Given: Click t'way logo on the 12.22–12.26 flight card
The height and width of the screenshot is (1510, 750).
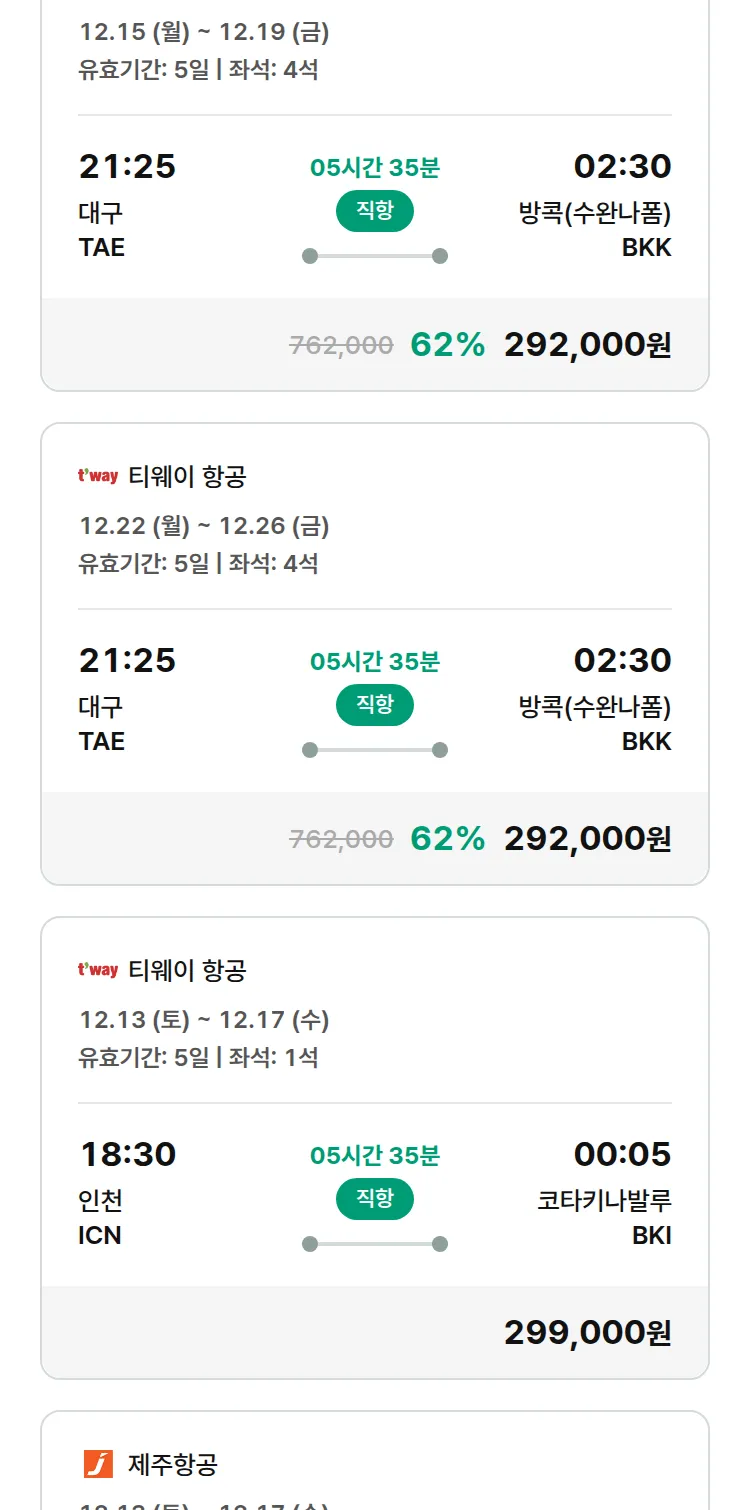Looking at the screenshot, I should coord(98,476).
